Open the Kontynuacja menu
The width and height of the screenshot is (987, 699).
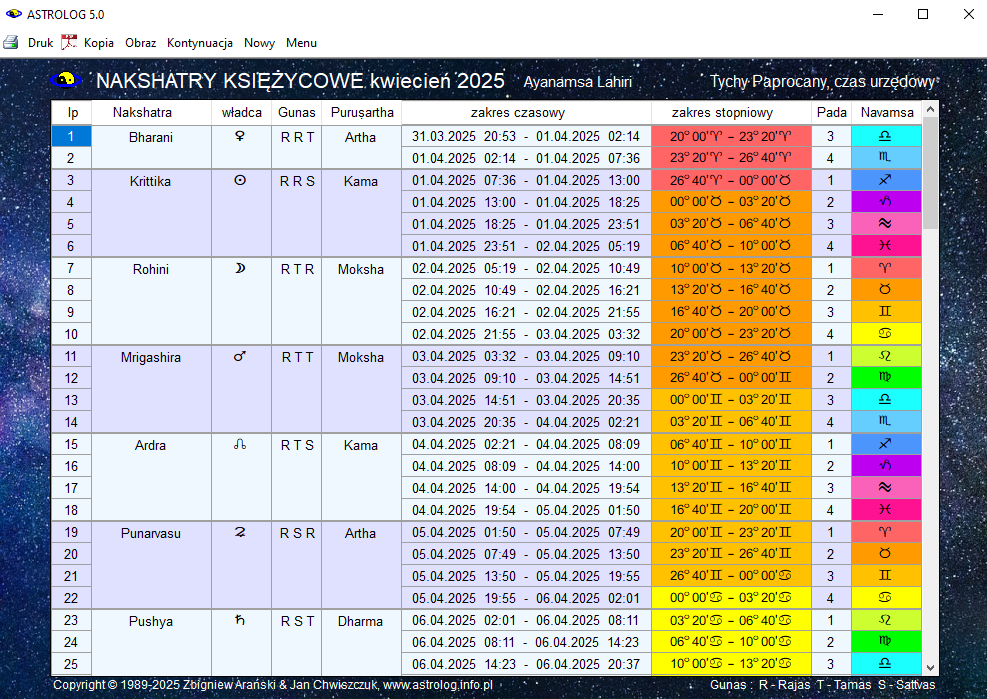pos(200,43)
